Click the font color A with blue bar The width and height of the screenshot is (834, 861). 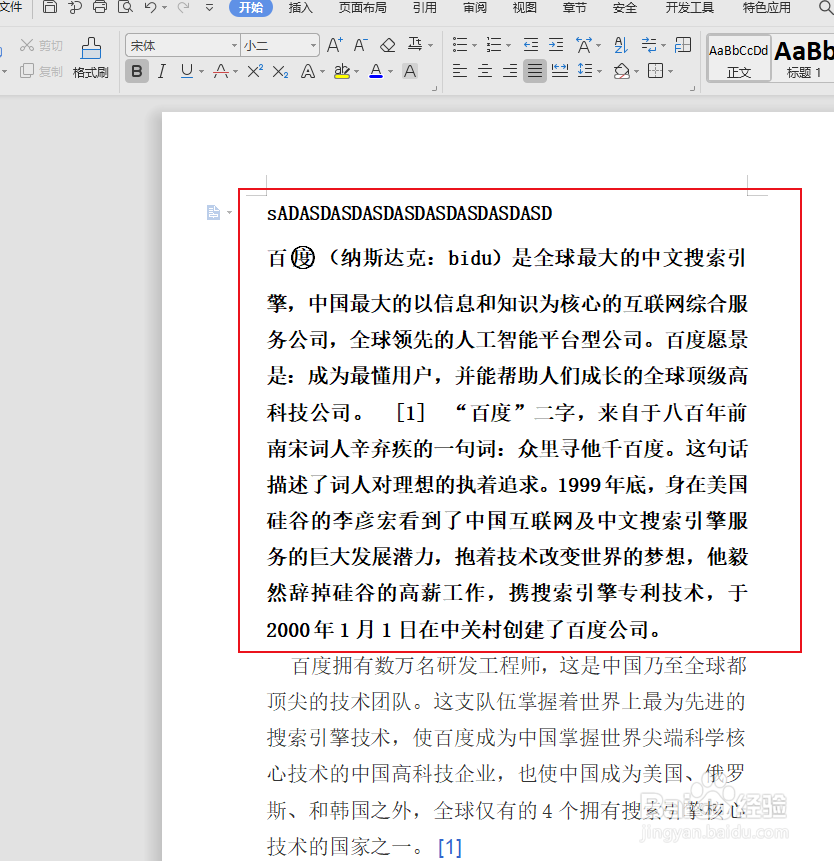(376, 71)
